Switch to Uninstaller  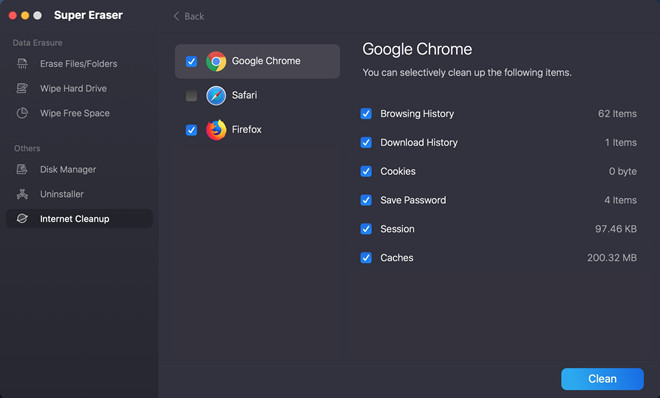79,194
